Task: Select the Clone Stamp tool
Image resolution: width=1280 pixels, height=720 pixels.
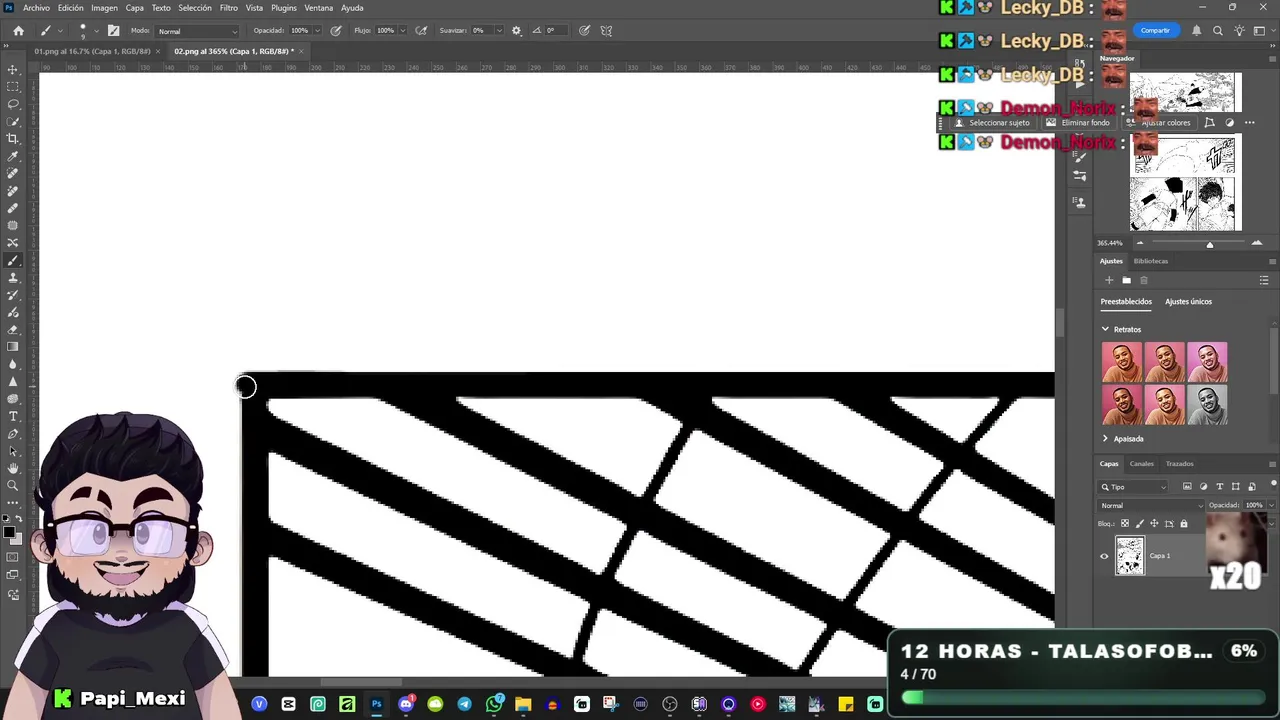Action: point(13,277)
